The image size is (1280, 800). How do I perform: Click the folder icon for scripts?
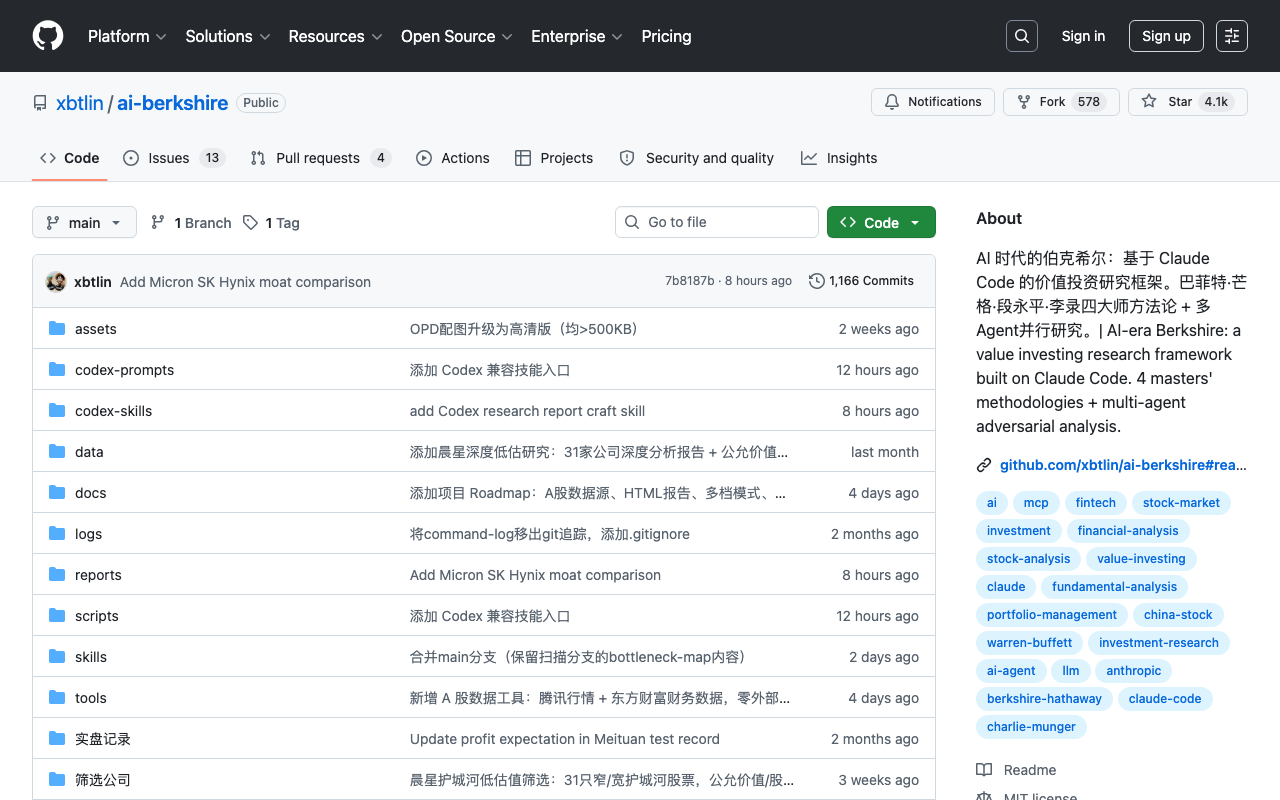(x=57, y=616)
